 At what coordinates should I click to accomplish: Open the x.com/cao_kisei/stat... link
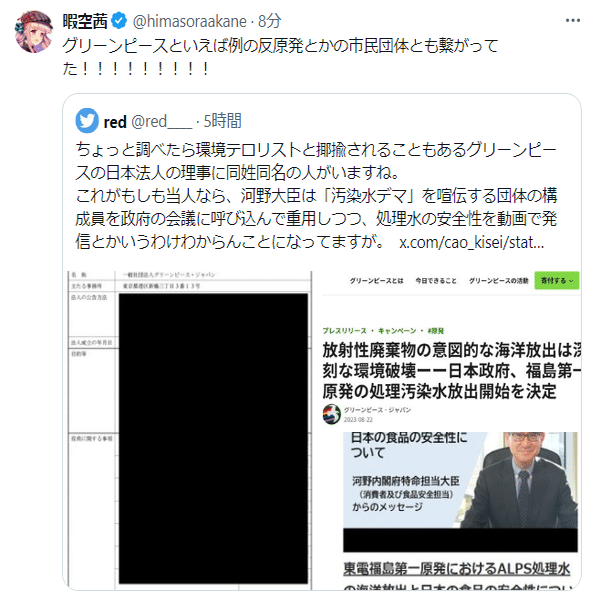472,242
